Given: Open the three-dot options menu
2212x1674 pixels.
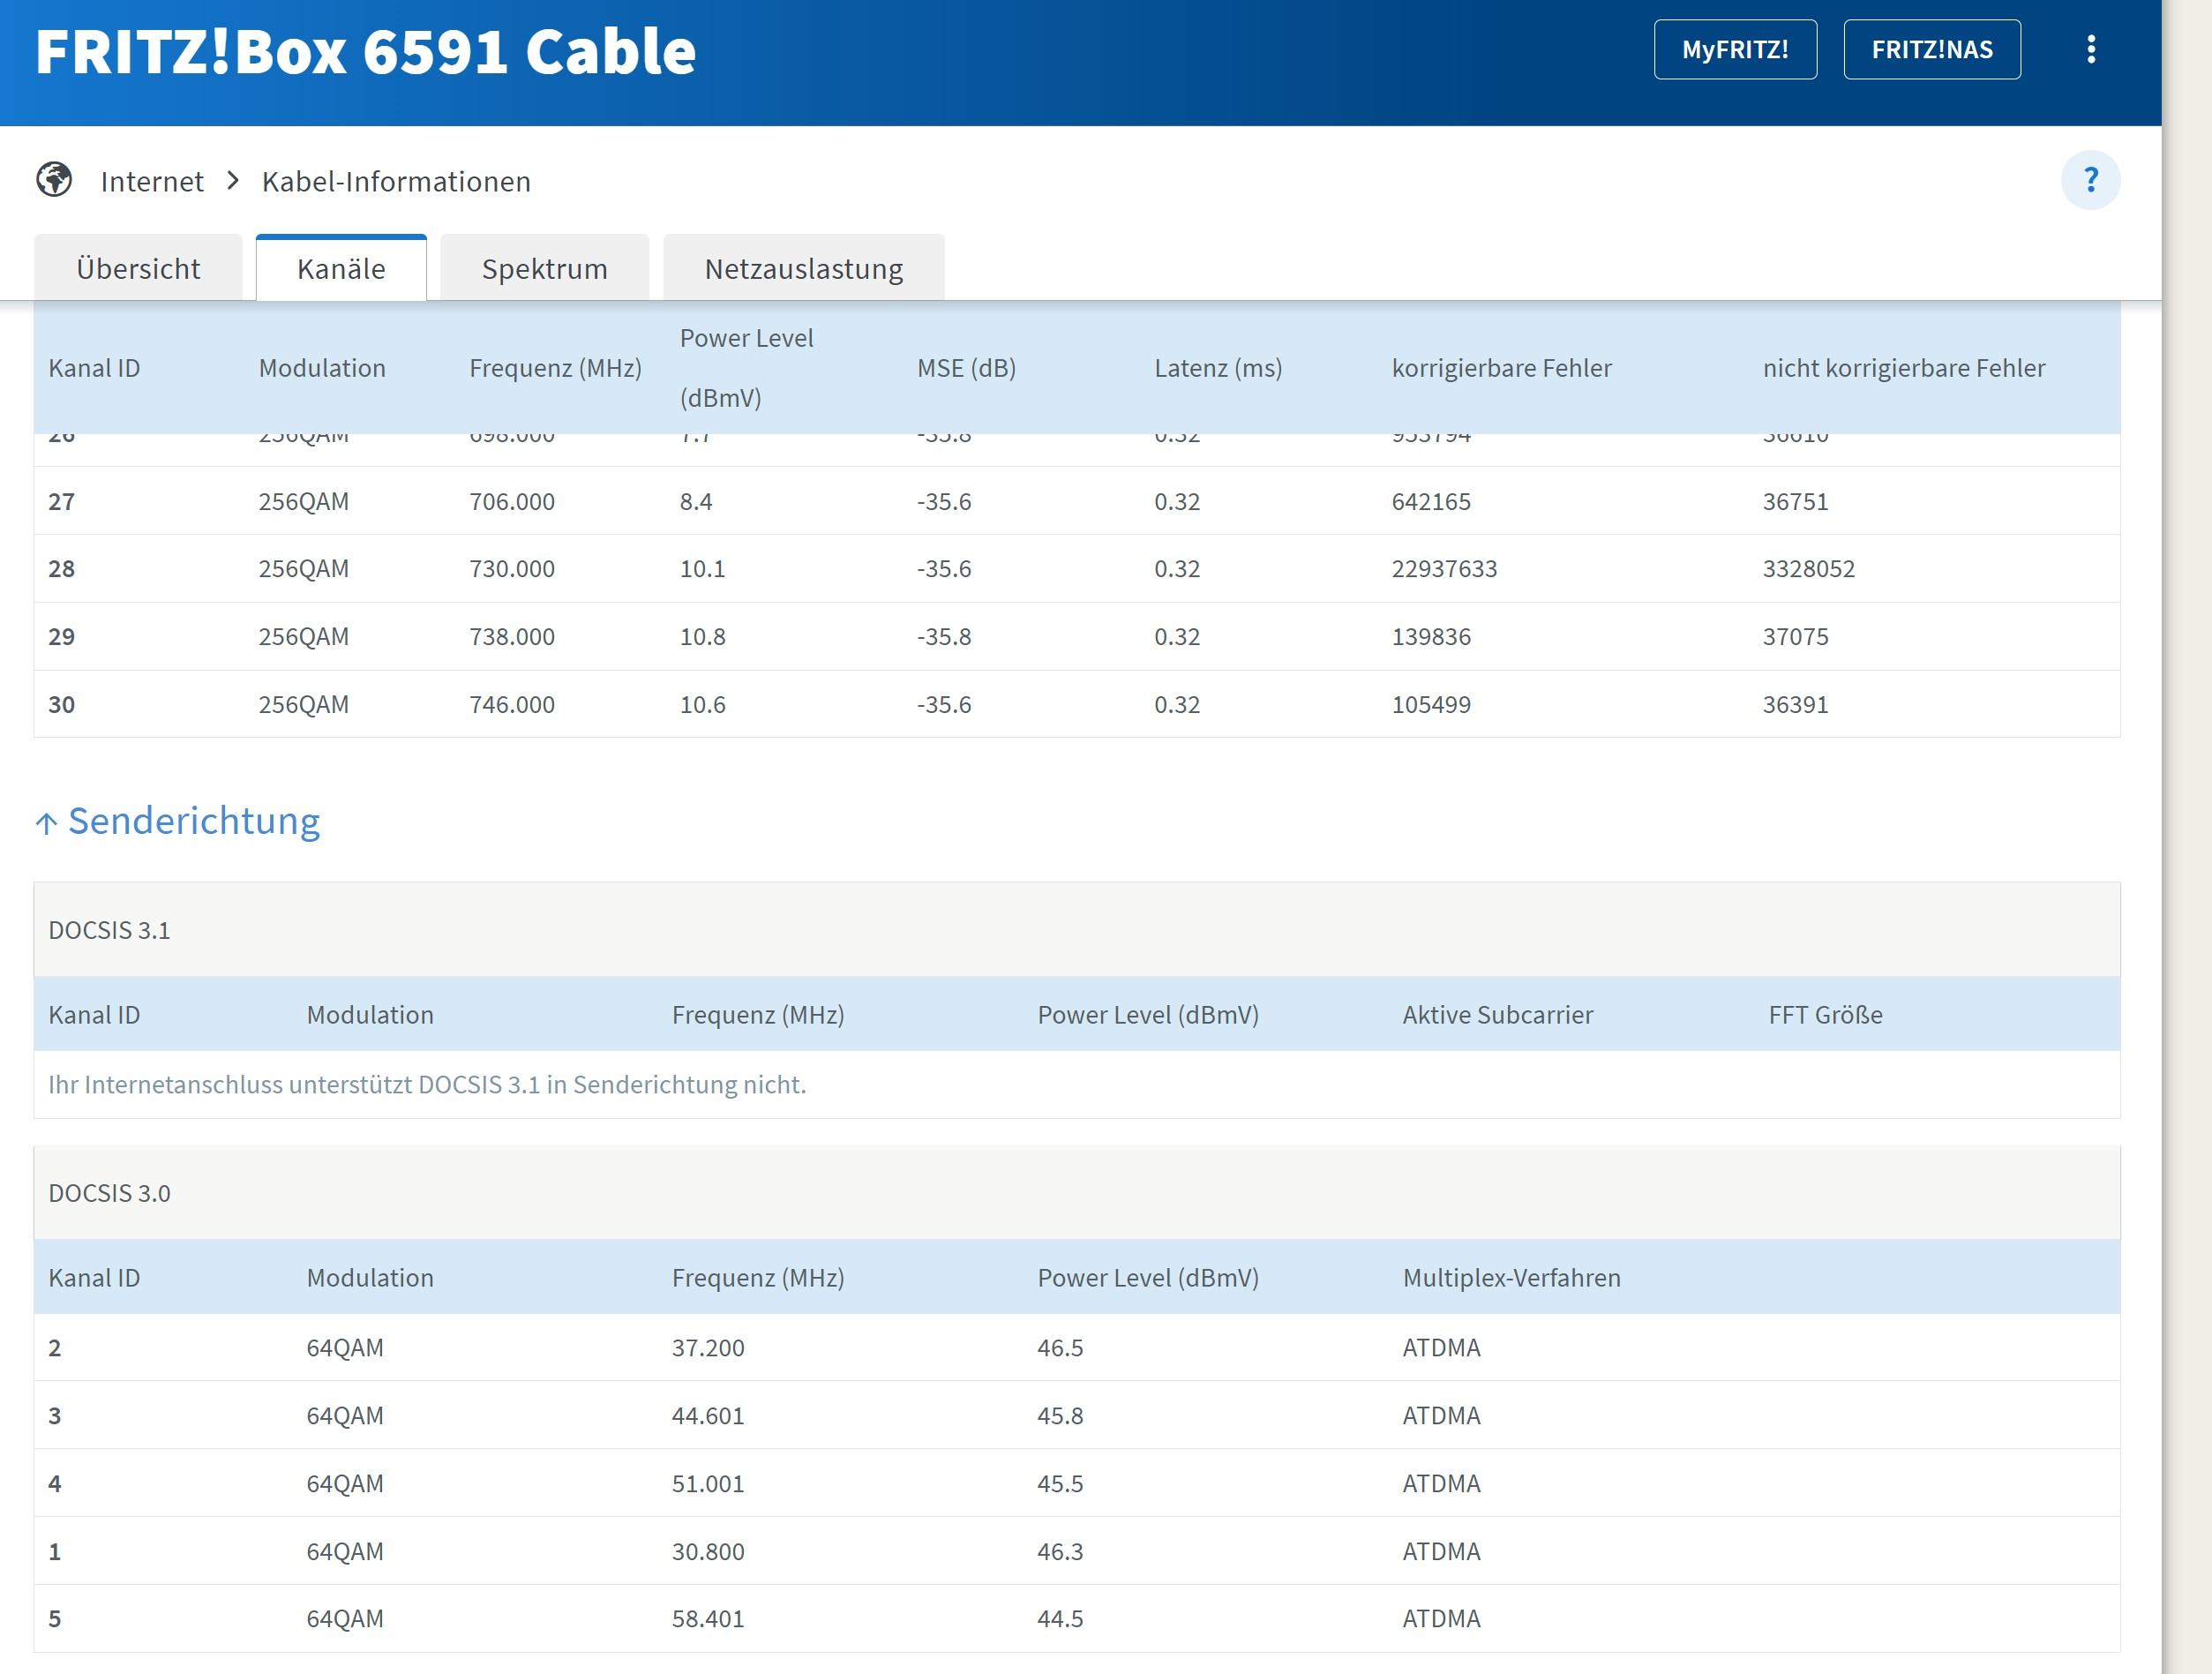Looking at the screenshot, I should pyautogui.click(x=2090, y=50).
